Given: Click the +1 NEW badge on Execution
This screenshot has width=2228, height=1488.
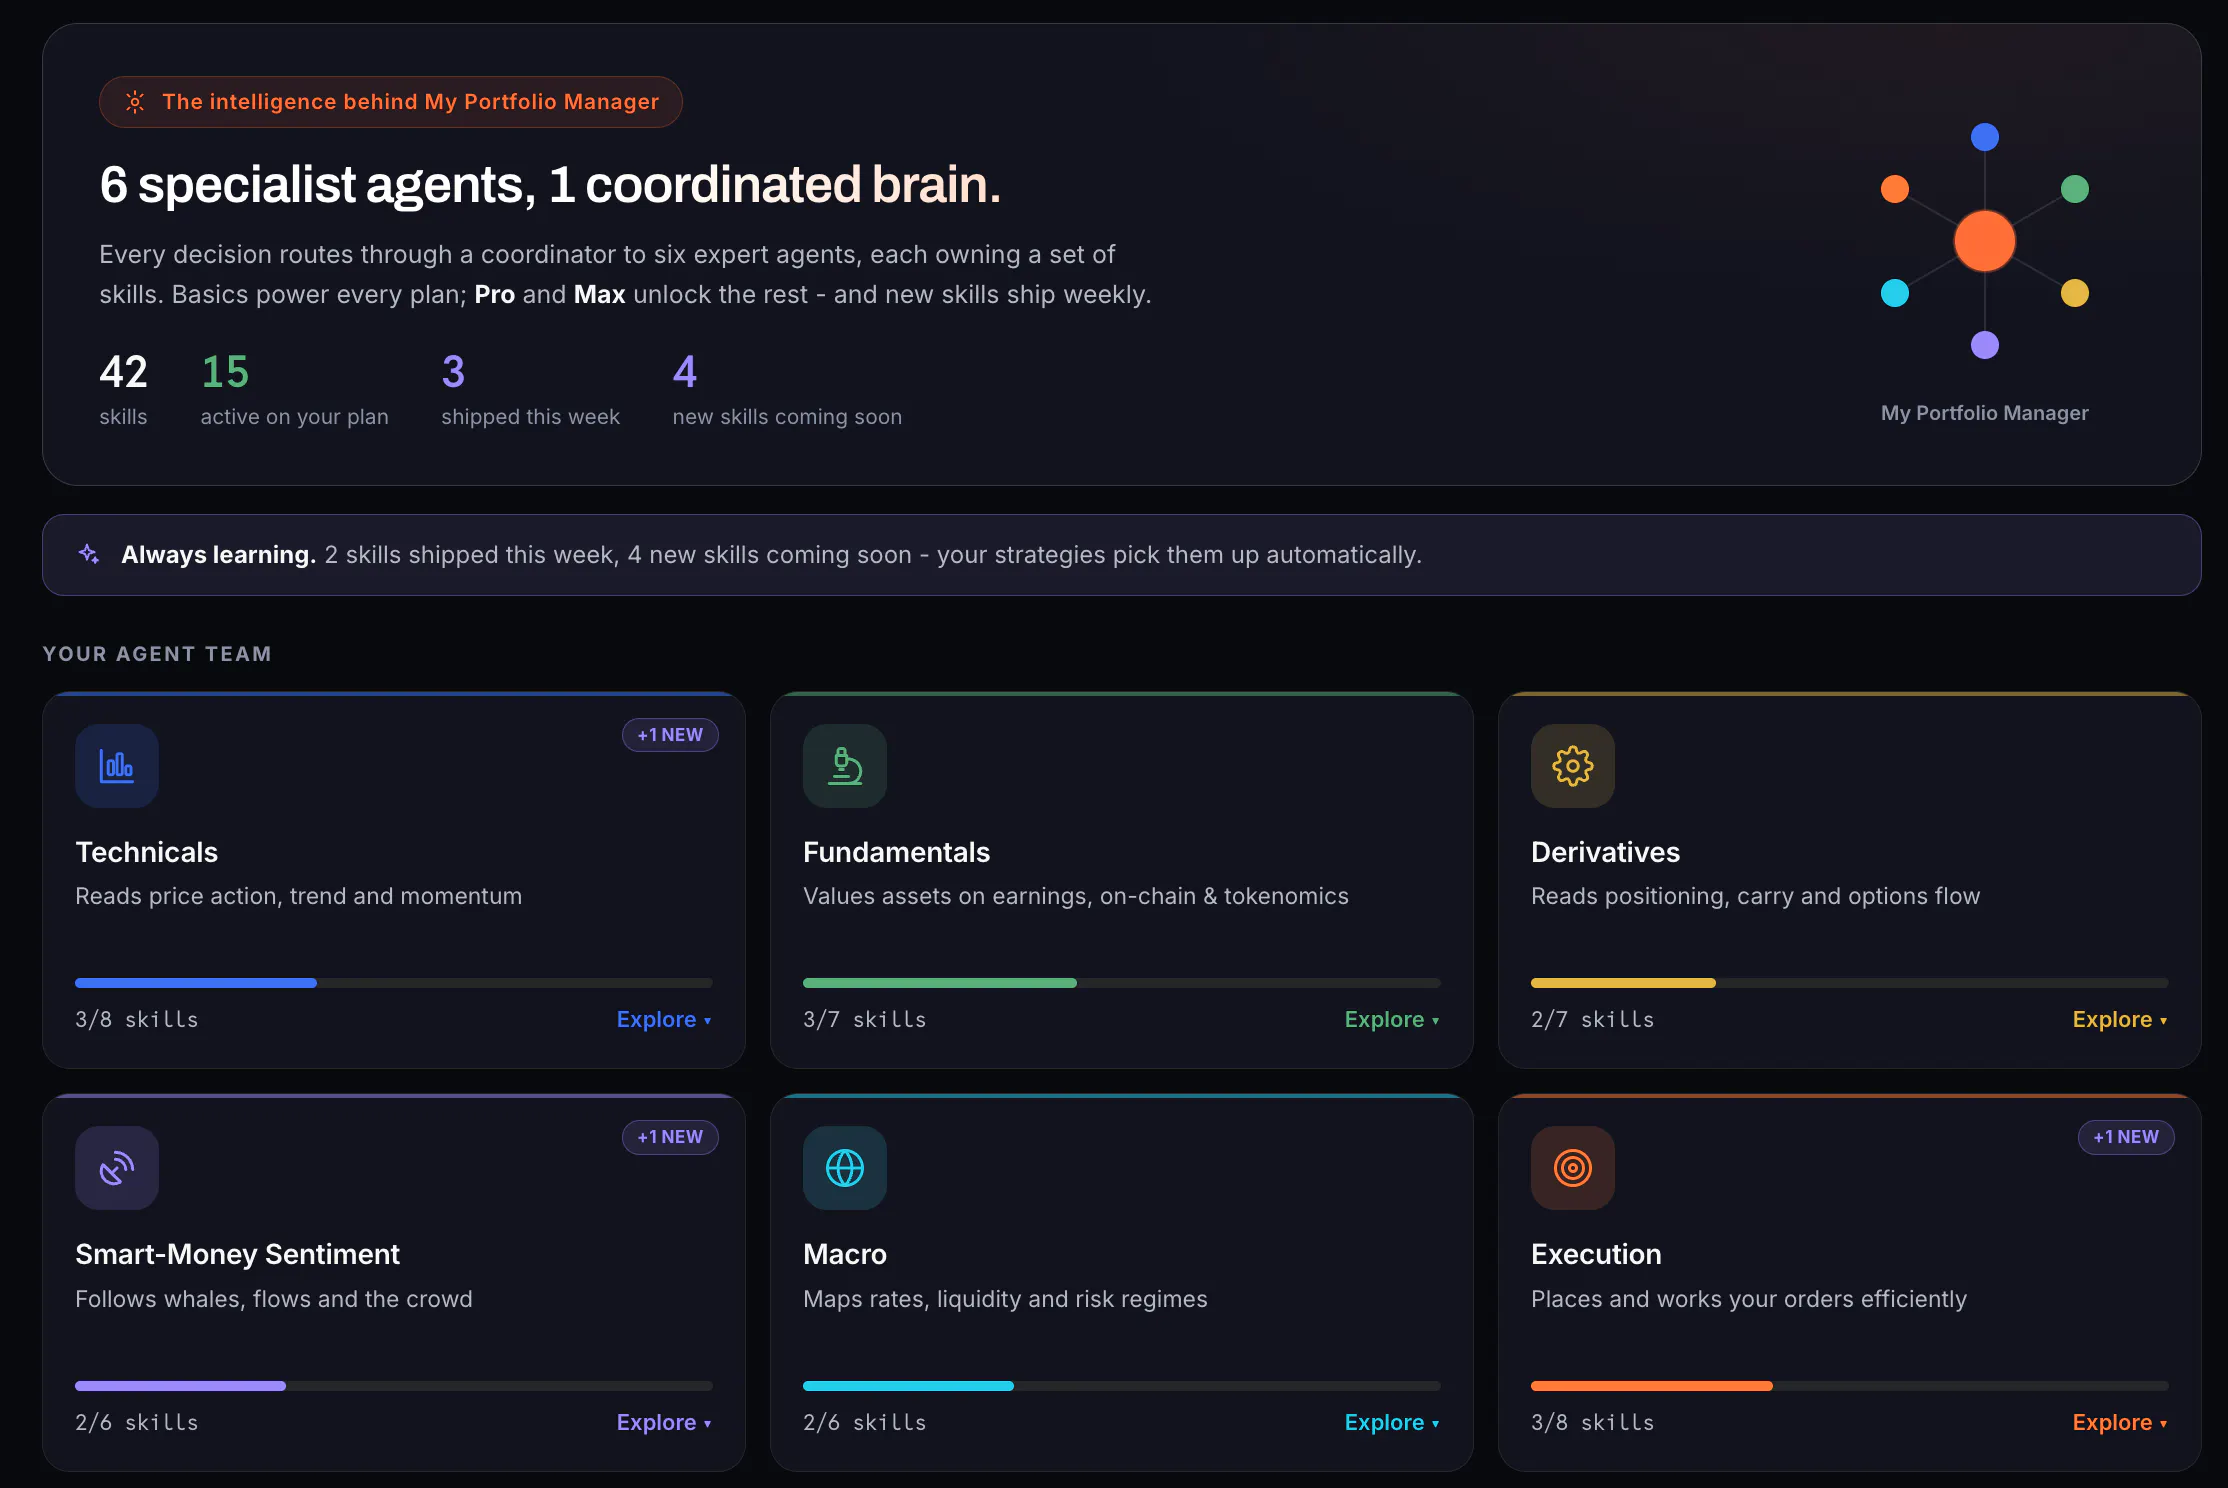Looking at the screenshot, I should tap(2126, 1137).
